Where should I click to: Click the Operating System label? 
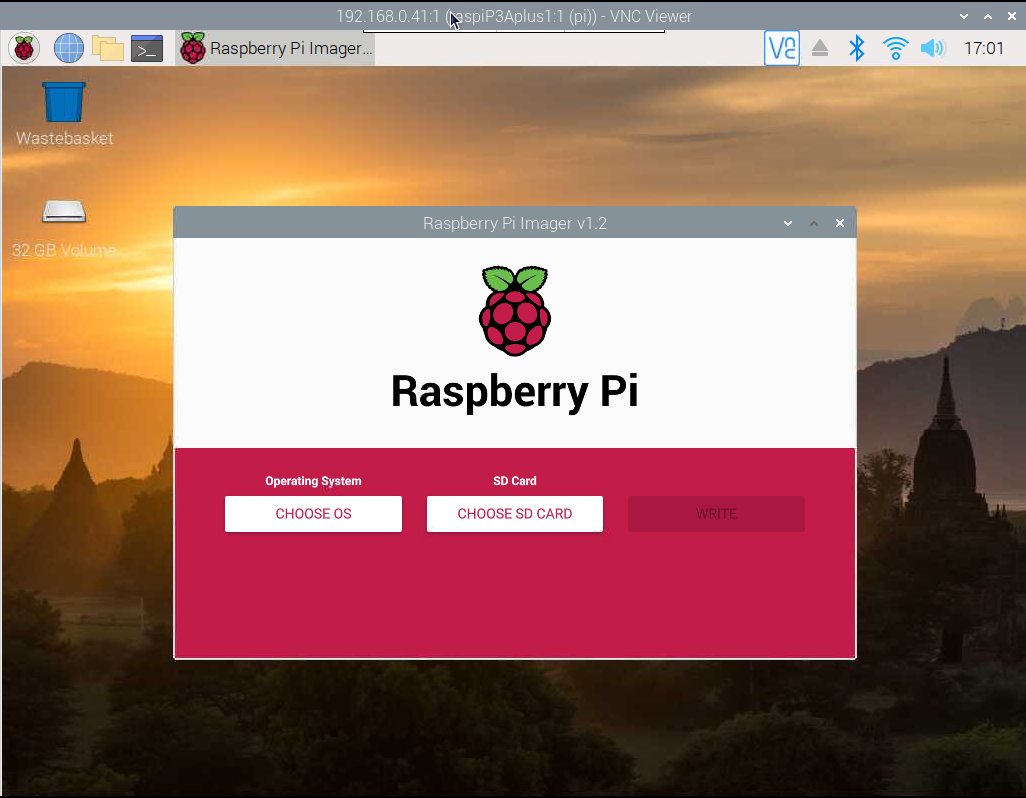click(x=313, y=481)
